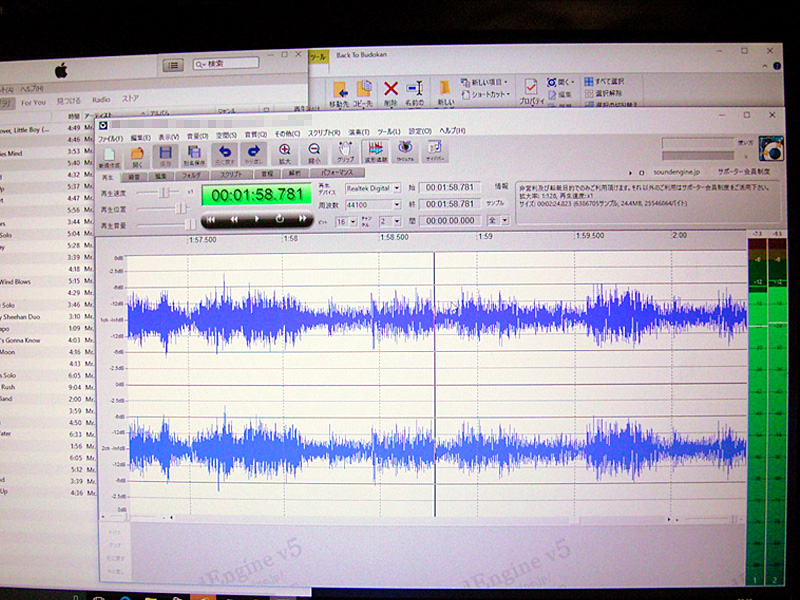The image size is (800, 600).
Task: Zoom in with the 拡大 magnifier icon
Action: [x=285, y=153]
